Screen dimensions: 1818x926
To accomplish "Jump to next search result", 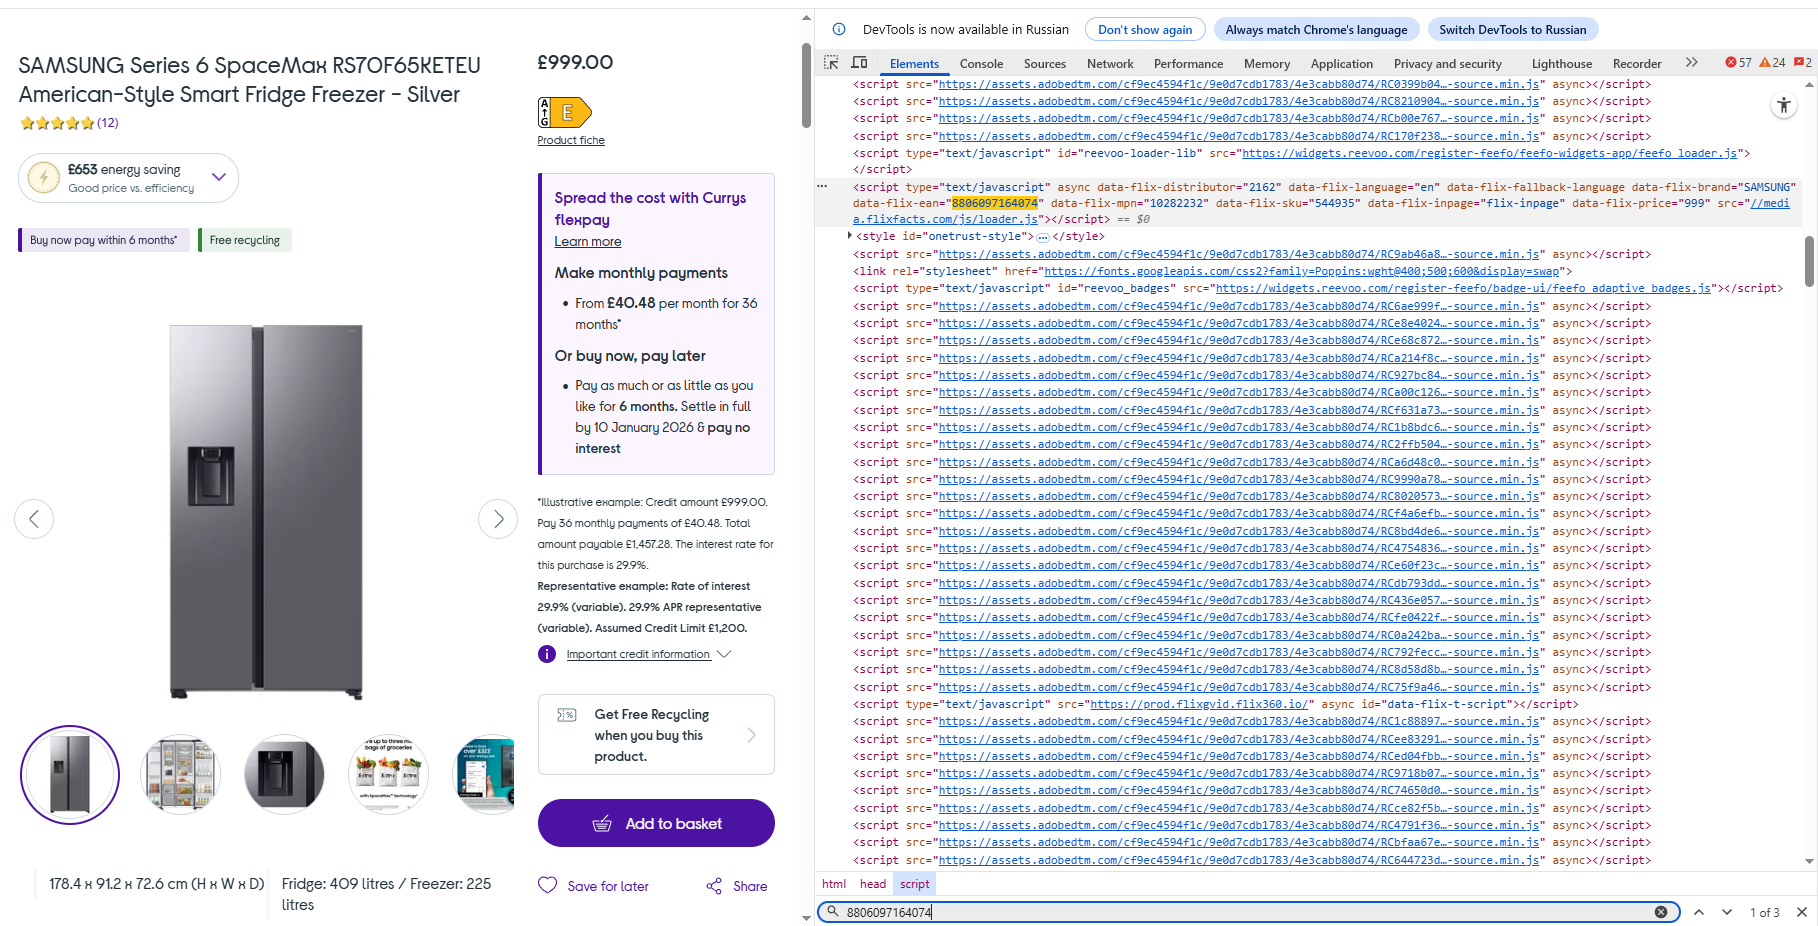I will tap(1727, 912).
